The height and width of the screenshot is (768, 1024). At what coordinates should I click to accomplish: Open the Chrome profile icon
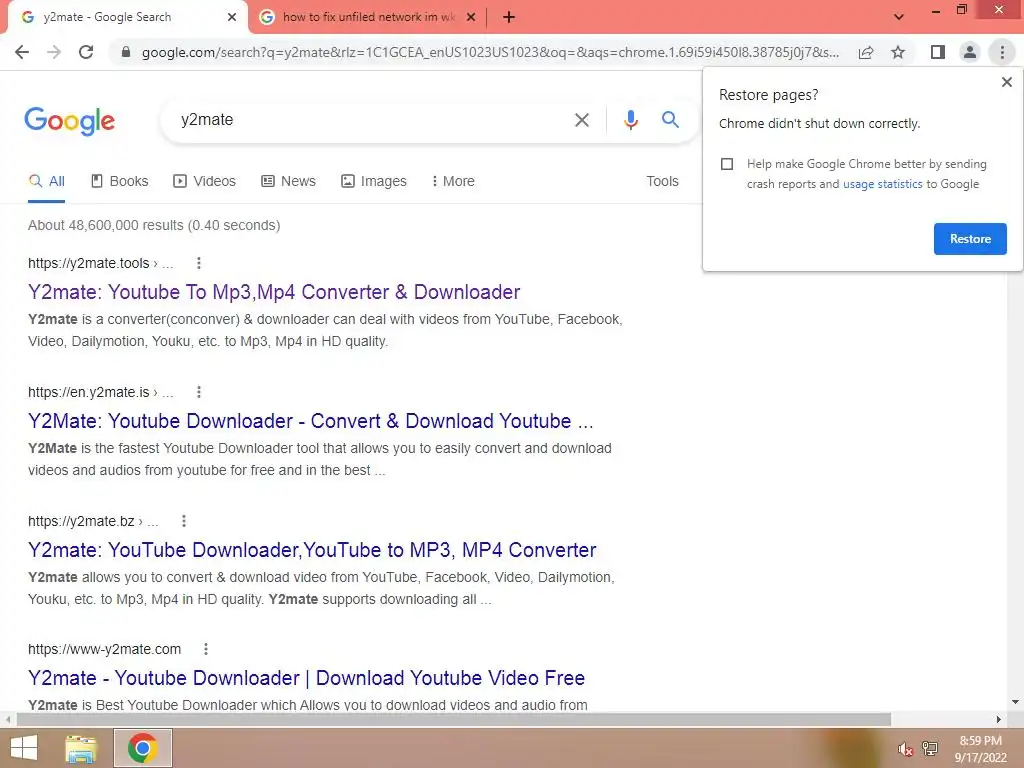click(x=970, y=52)
